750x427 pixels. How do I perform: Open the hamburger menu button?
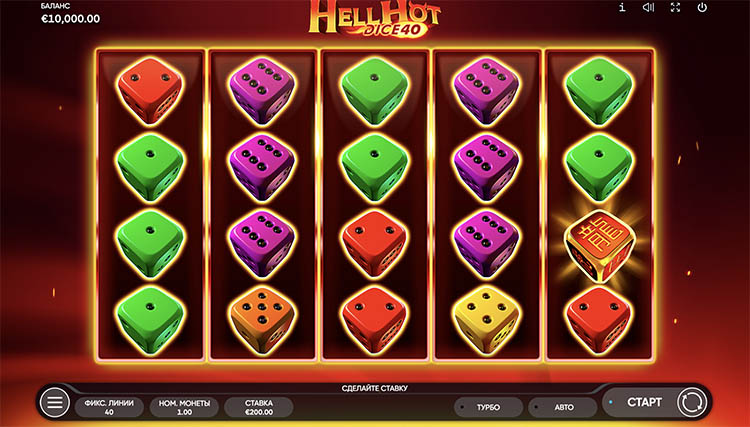coord(54,402)
